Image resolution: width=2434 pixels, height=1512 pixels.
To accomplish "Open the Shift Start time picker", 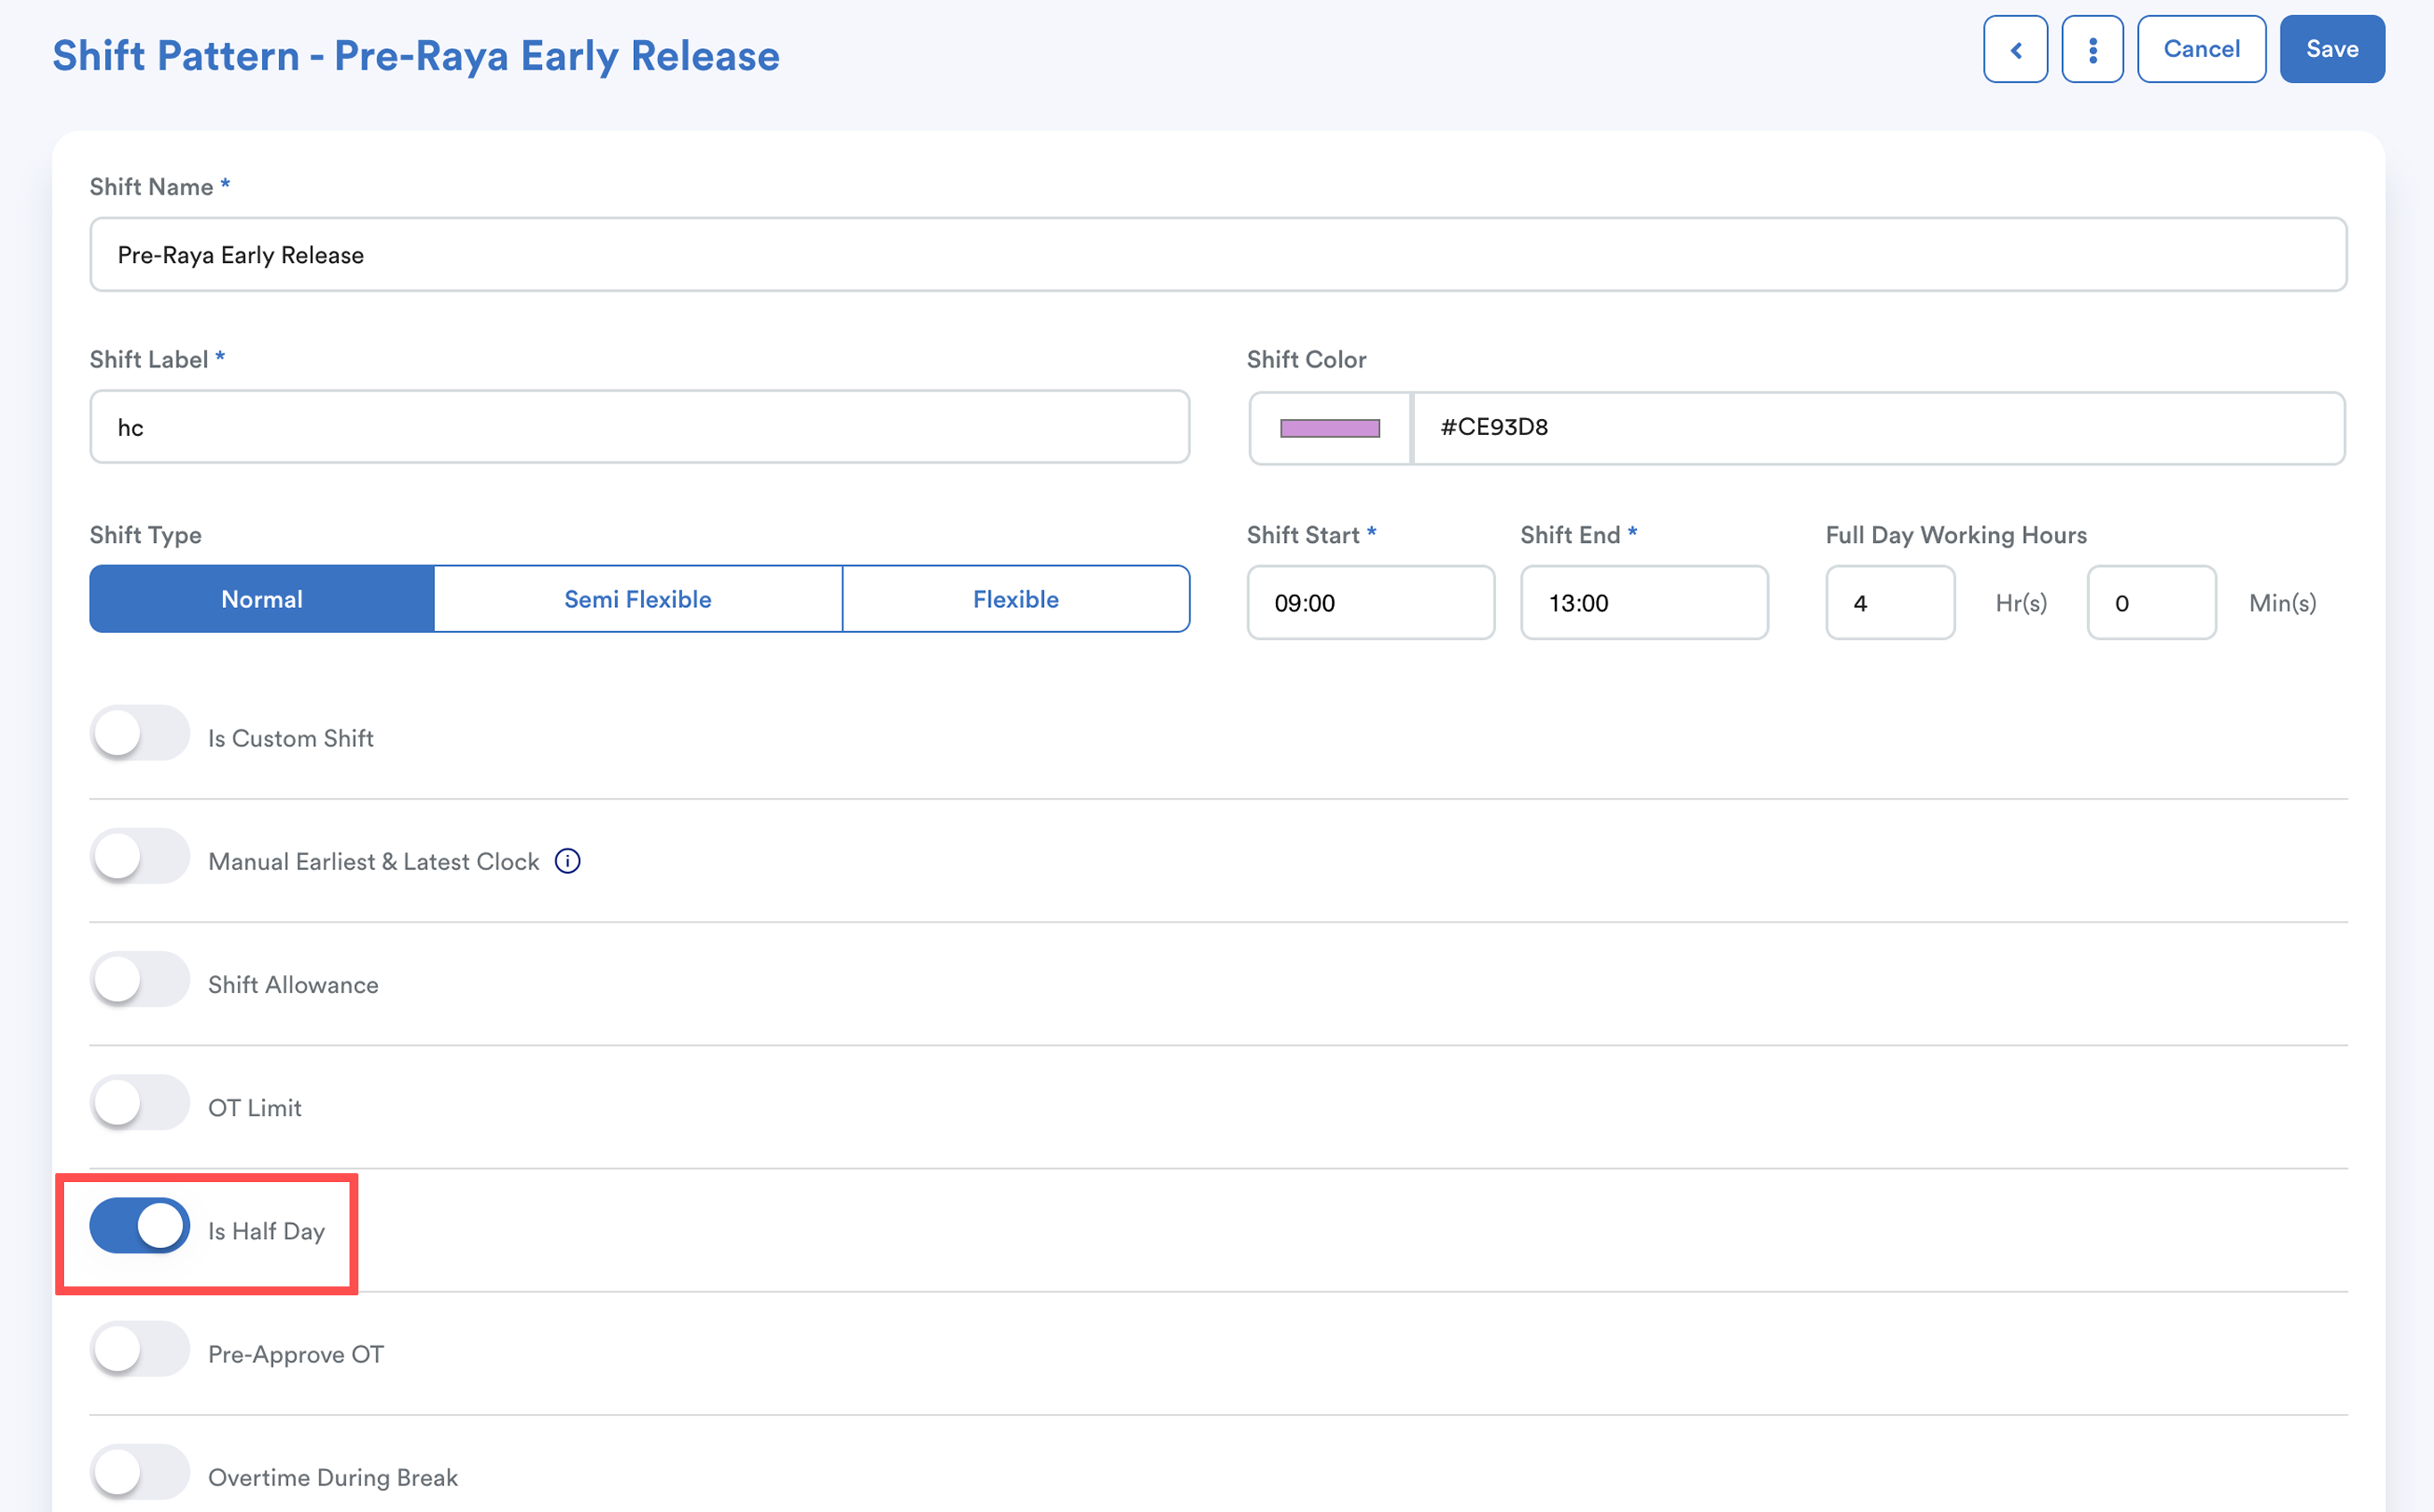I will coord(1370,603).
